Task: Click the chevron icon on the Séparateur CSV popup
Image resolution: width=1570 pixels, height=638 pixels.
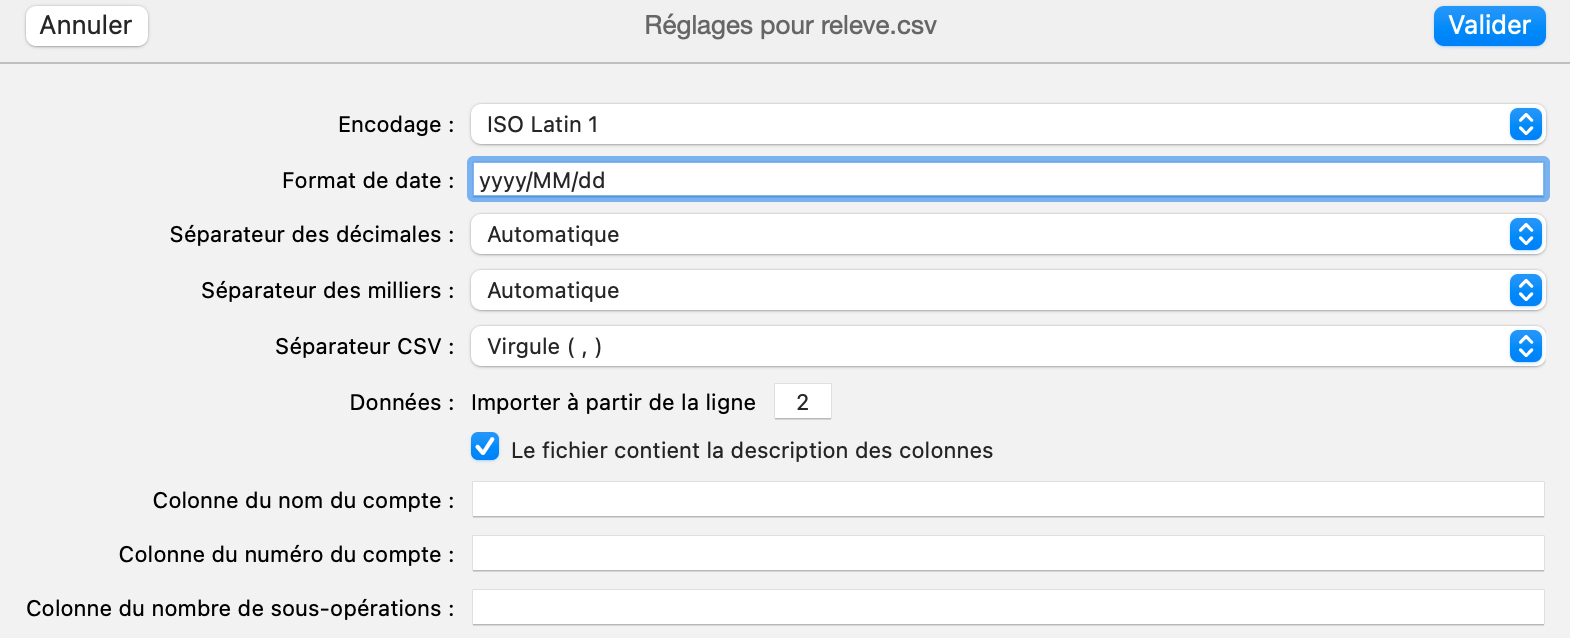Action: pyautogui.click(x=1523, y=346)
